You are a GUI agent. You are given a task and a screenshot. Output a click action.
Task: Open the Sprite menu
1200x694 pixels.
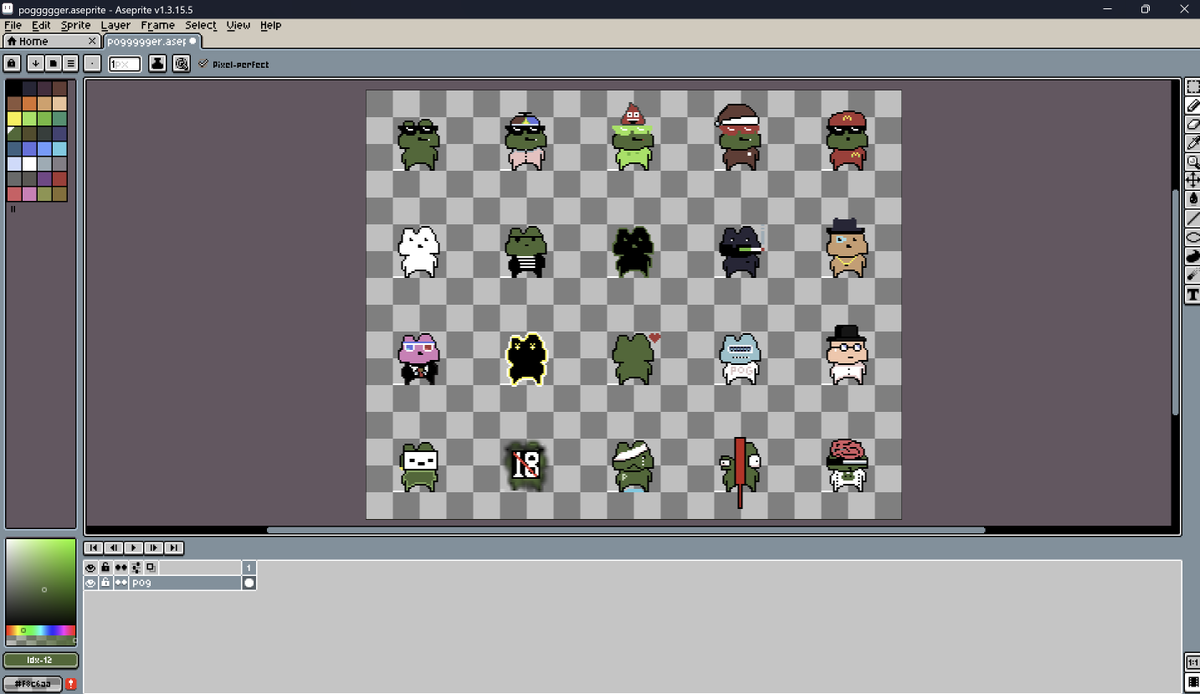pyautogui.click(x=76, y=25)
